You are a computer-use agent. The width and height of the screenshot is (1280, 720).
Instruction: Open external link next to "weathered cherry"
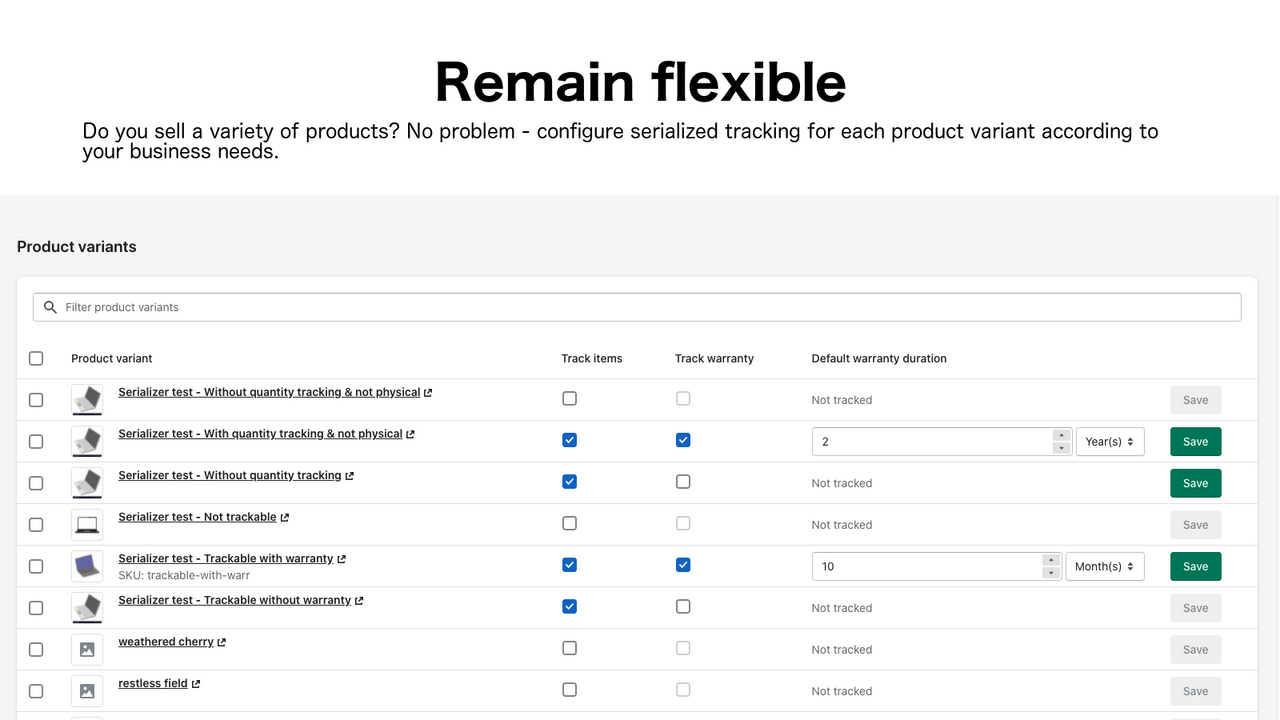pos(222,641)
